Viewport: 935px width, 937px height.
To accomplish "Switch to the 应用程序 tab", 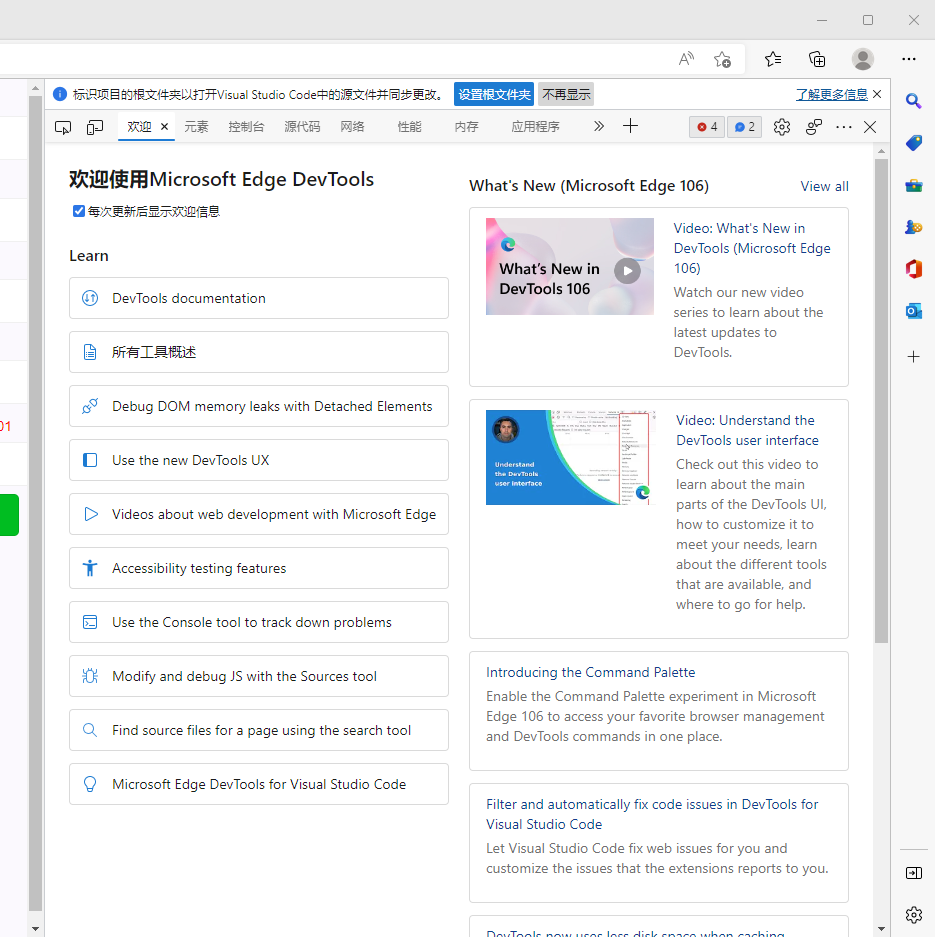I will (535, 127).
